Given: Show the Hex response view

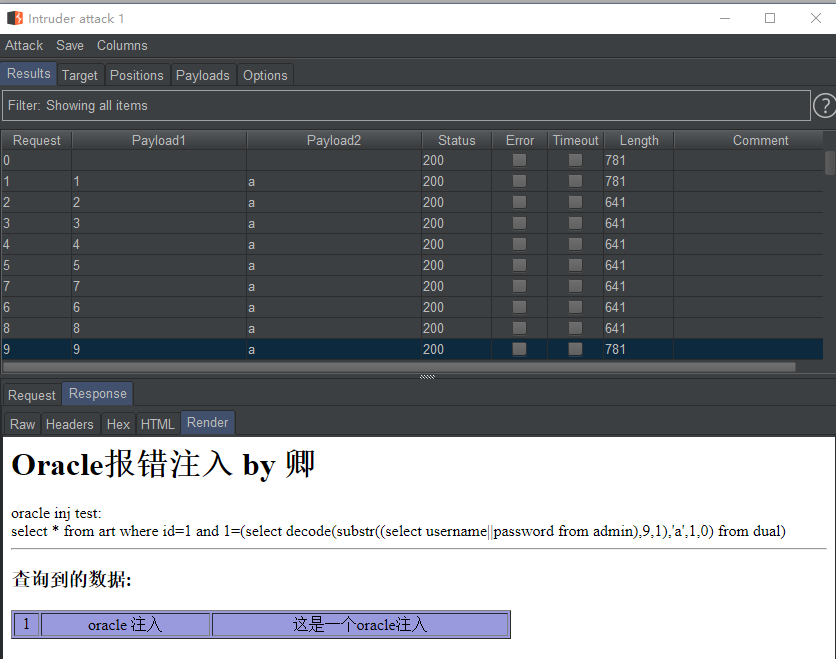Looking at the screenshot, I should [x=118, y=424].
